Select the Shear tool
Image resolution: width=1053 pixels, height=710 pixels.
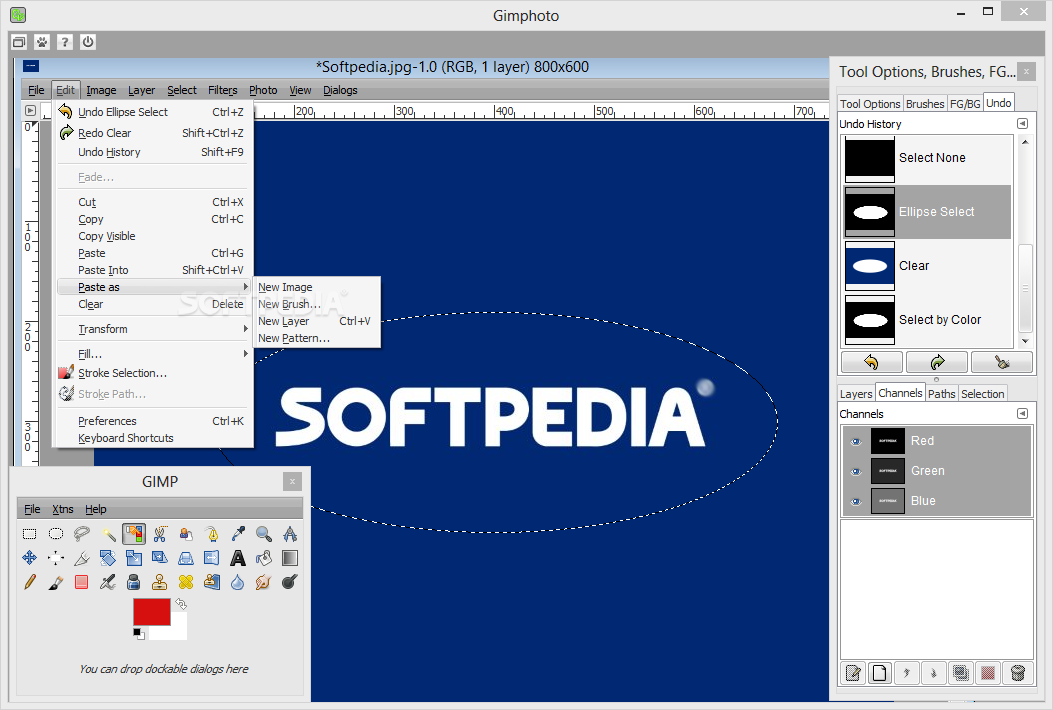(x=160, y=558)
